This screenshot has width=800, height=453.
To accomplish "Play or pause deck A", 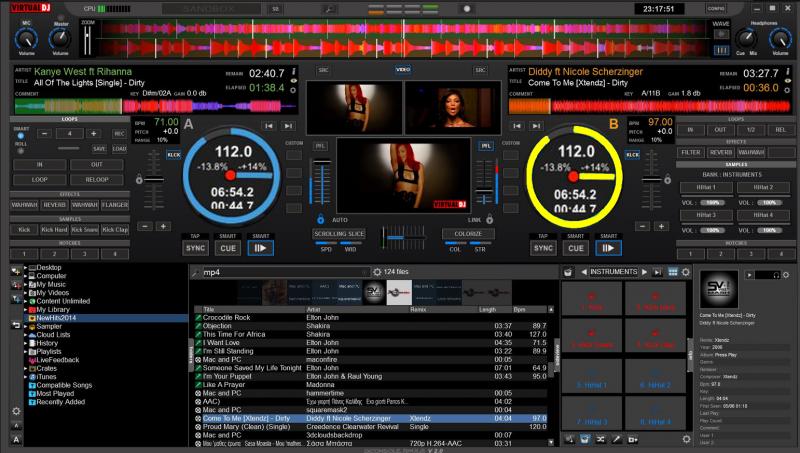I will pos(260,248).
